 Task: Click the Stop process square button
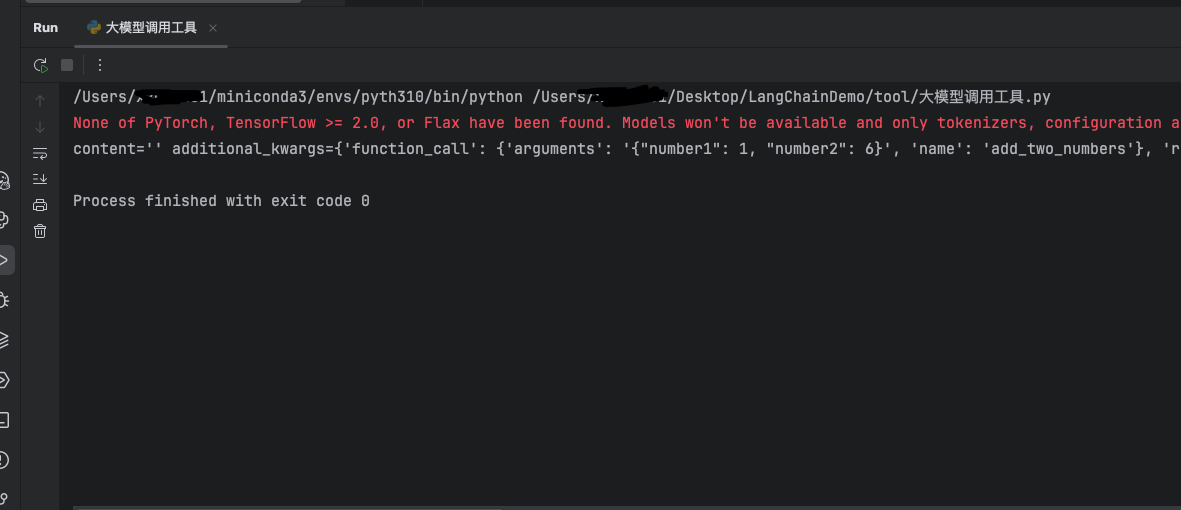[x=67, y=66]
